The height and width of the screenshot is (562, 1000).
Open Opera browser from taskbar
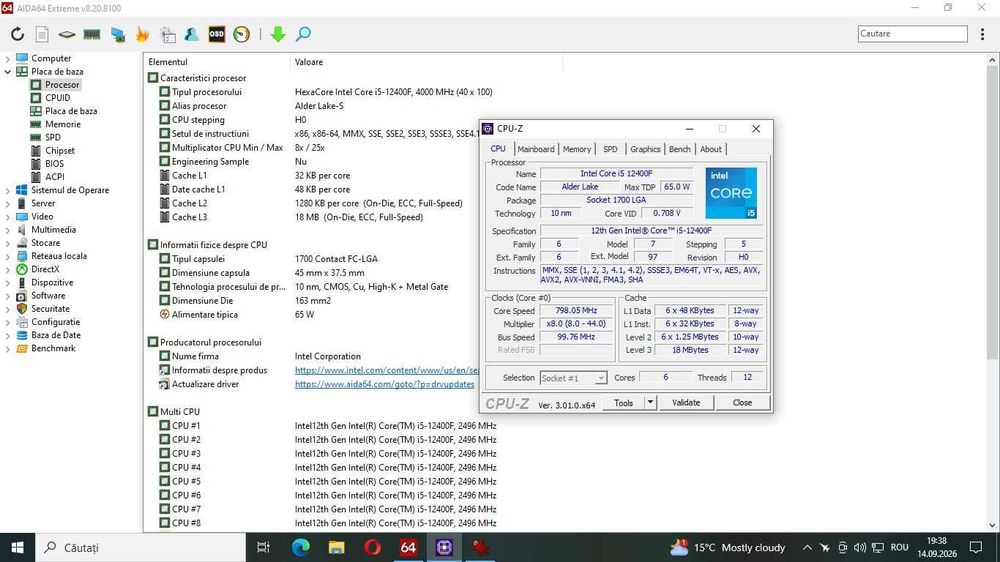[372, 547]
